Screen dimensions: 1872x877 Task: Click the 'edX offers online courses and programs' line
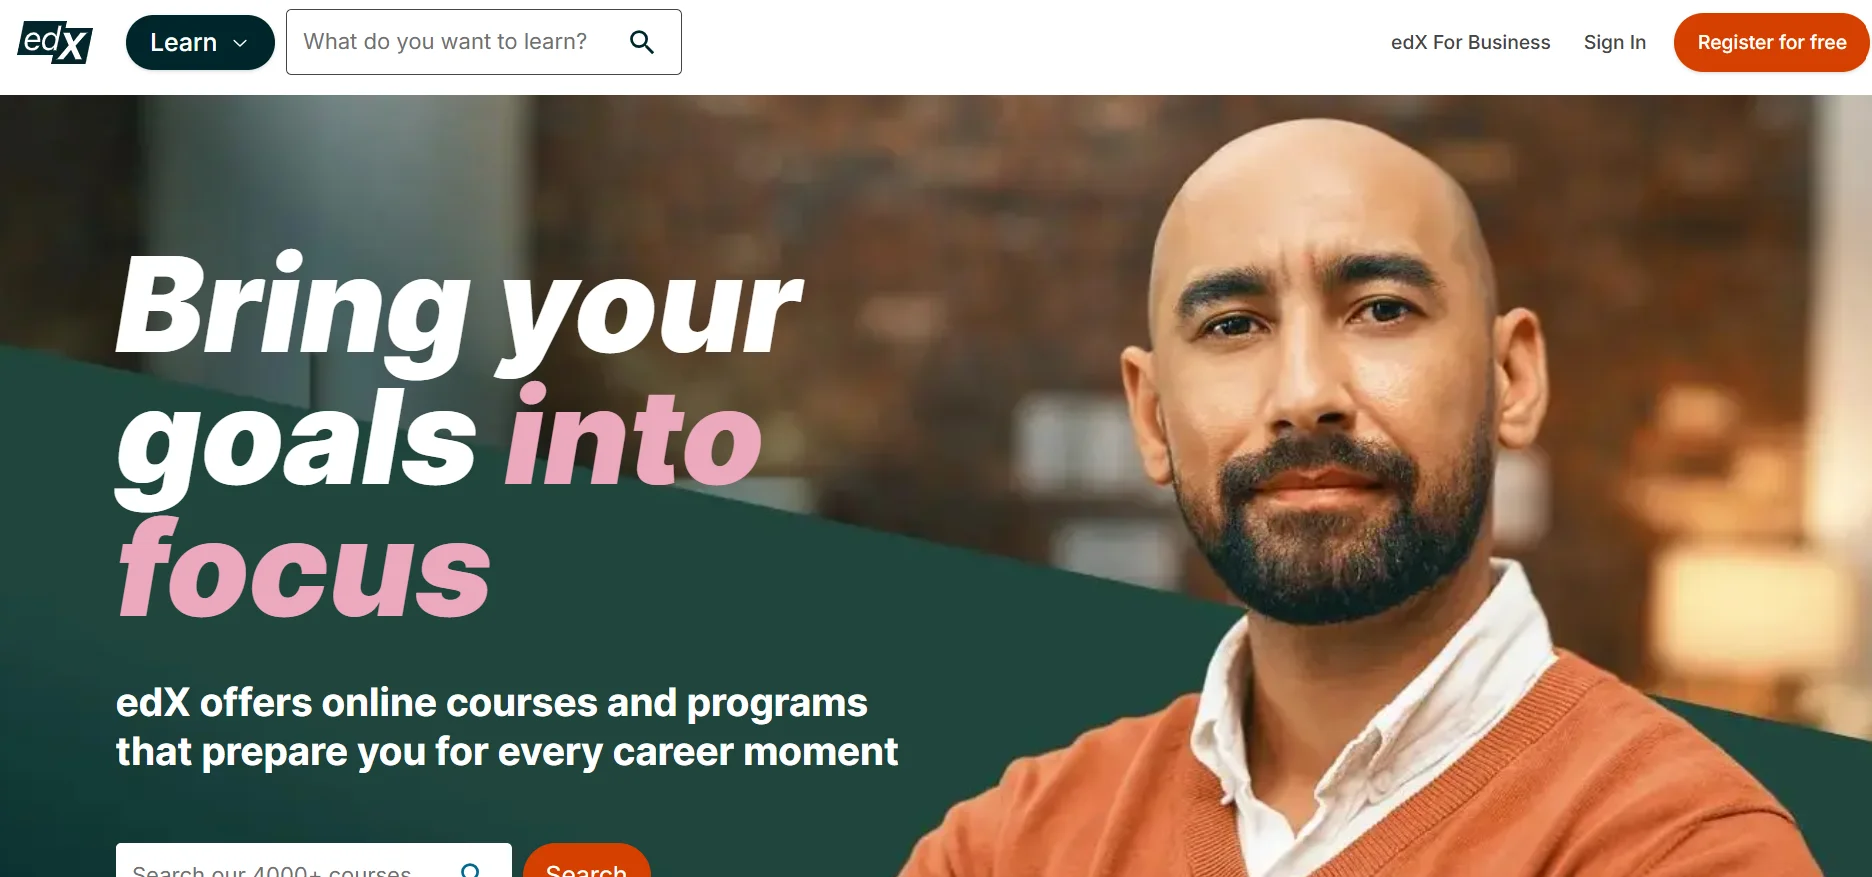(491, 703)
